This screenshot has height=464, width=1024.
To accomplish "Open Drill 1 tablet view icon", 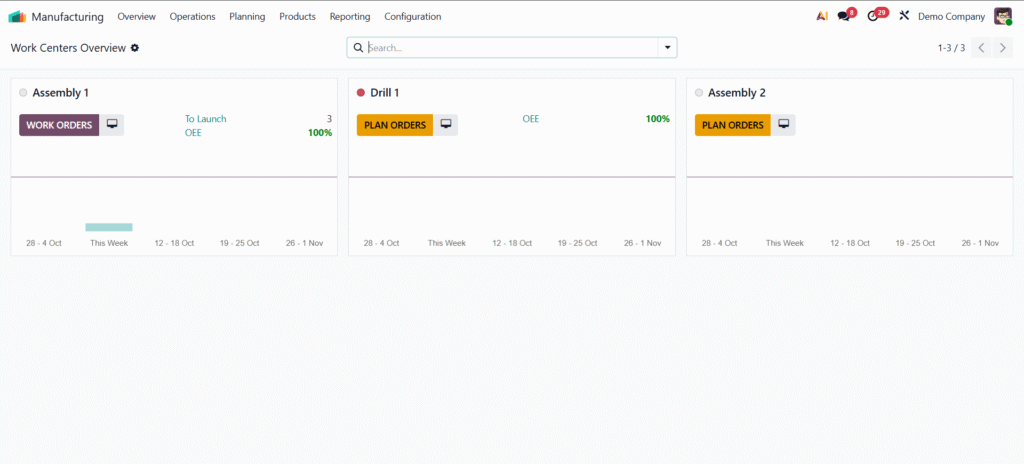I will point(446,125).
